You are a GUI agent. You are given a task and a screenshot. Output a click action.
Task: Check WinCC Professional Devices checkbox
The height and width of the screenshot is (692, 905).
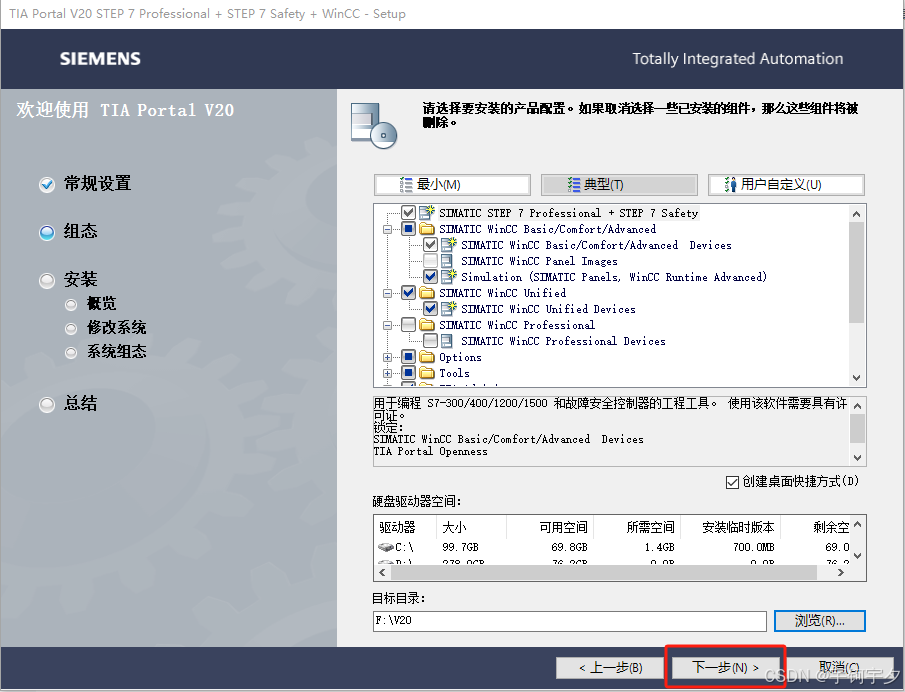tap(430, 341)
